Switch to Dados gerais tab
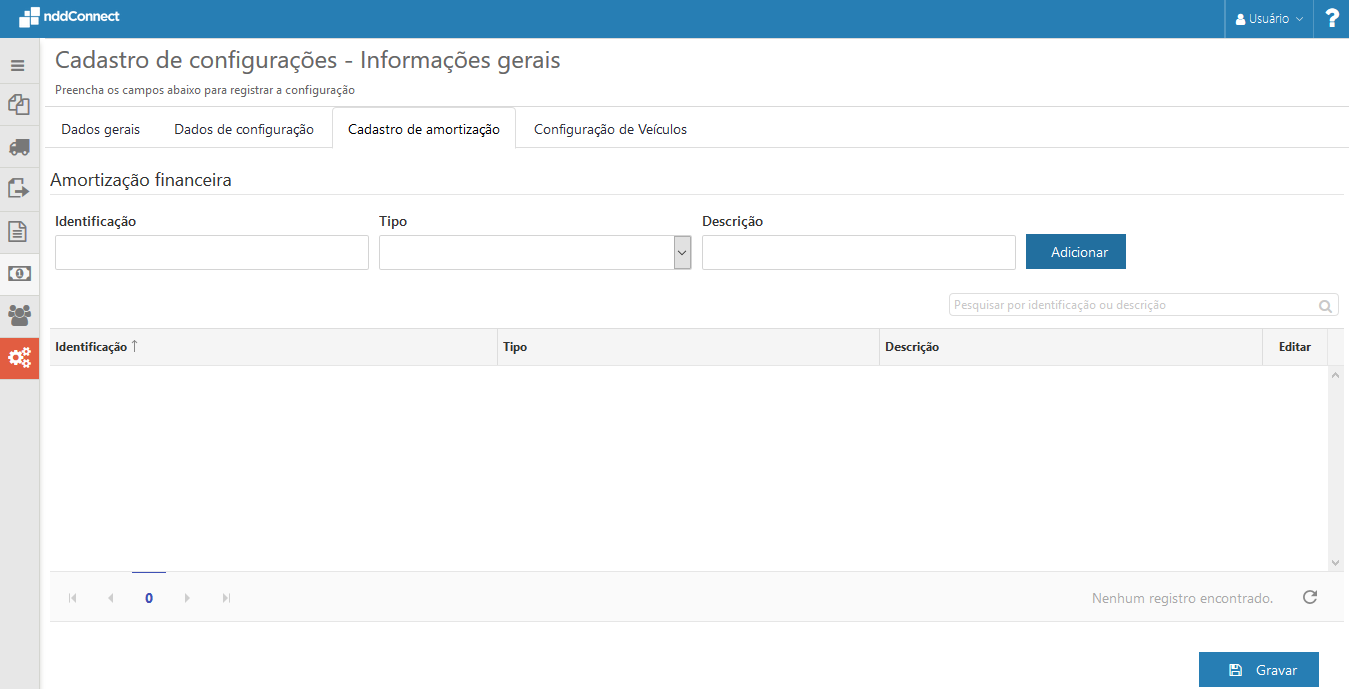1349x689 pixels. pos(100,129)
